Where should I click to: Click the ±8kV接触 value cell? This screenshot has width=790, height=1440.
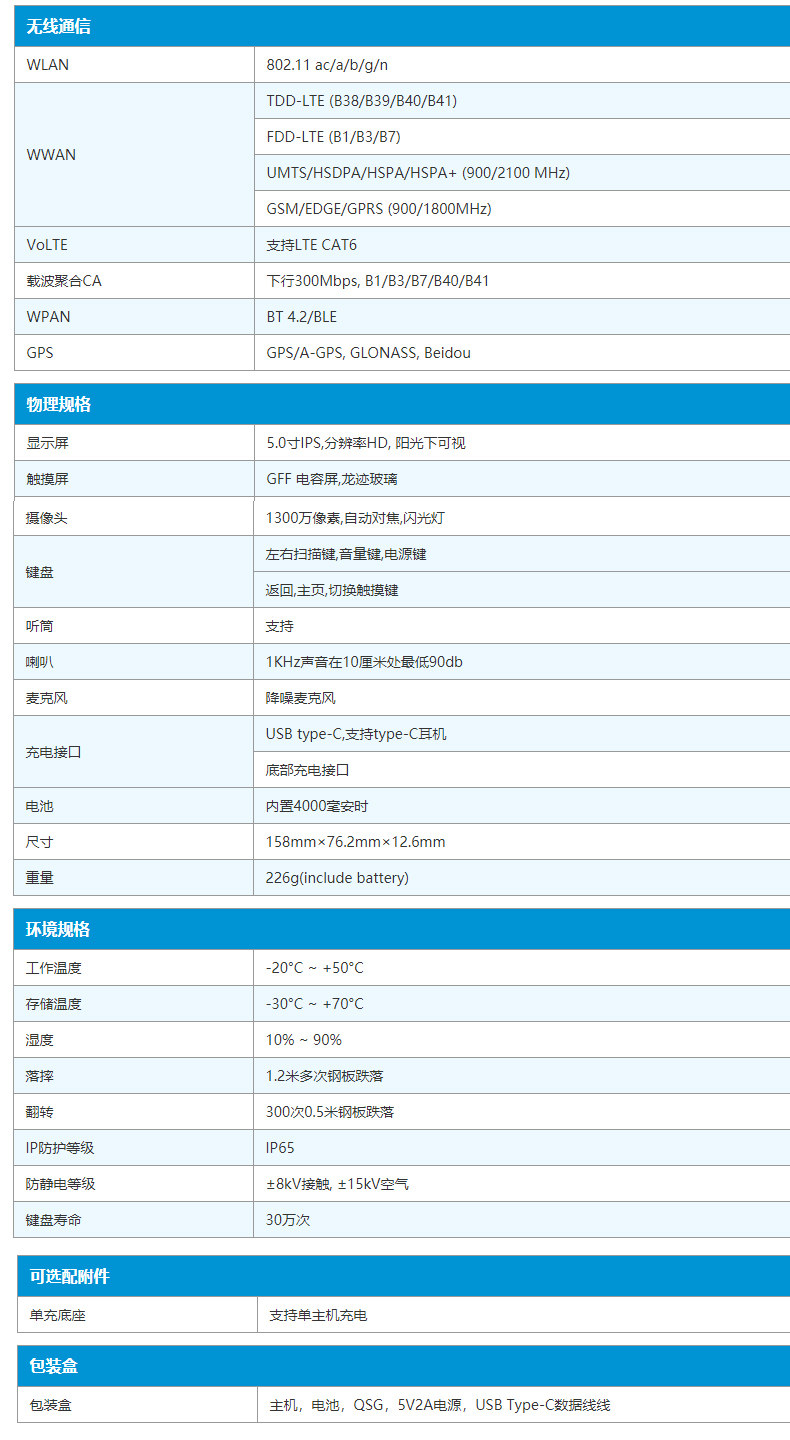[522, 1184]
